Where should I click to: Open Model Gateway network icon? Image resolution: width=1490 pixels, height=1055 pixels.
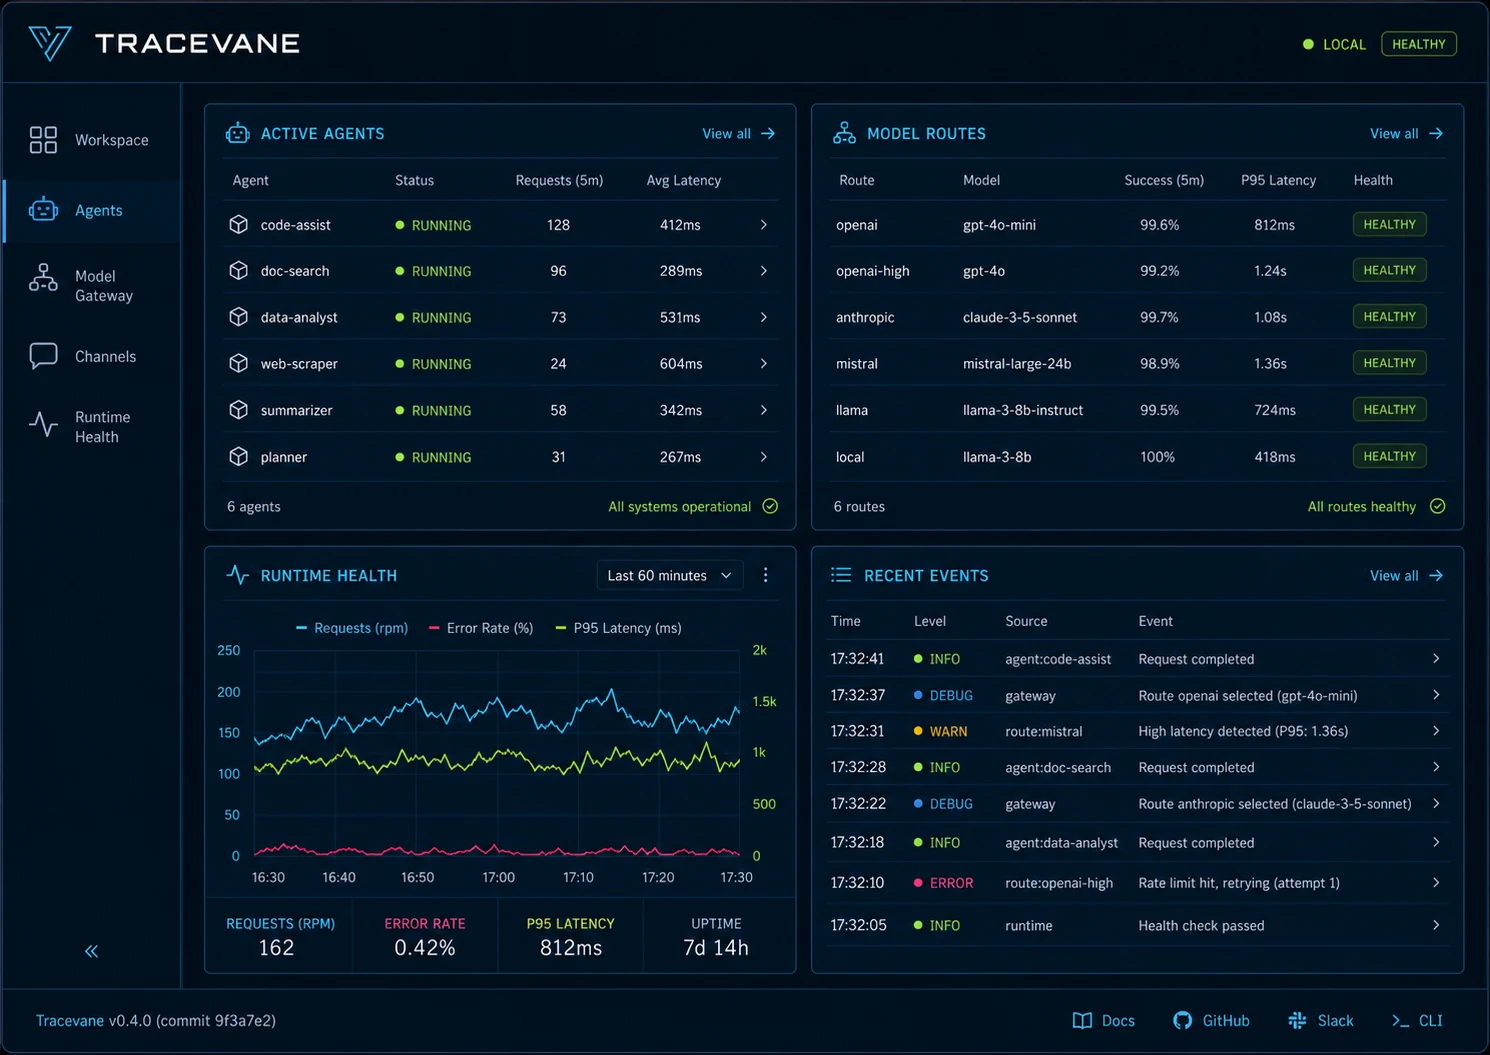[43, 277]
